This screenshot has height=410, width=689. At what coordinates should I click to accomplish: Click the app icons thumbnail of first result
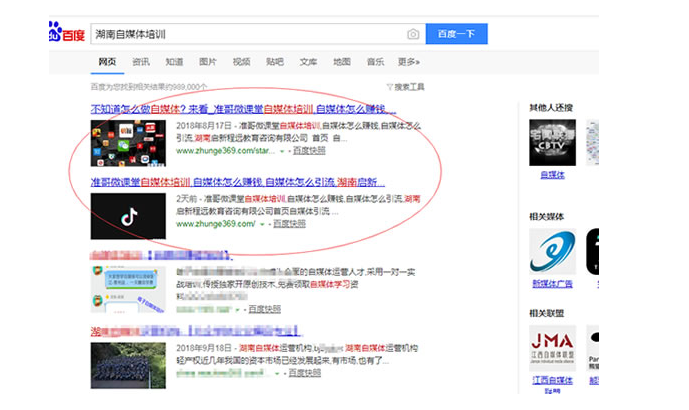[128, 143]
